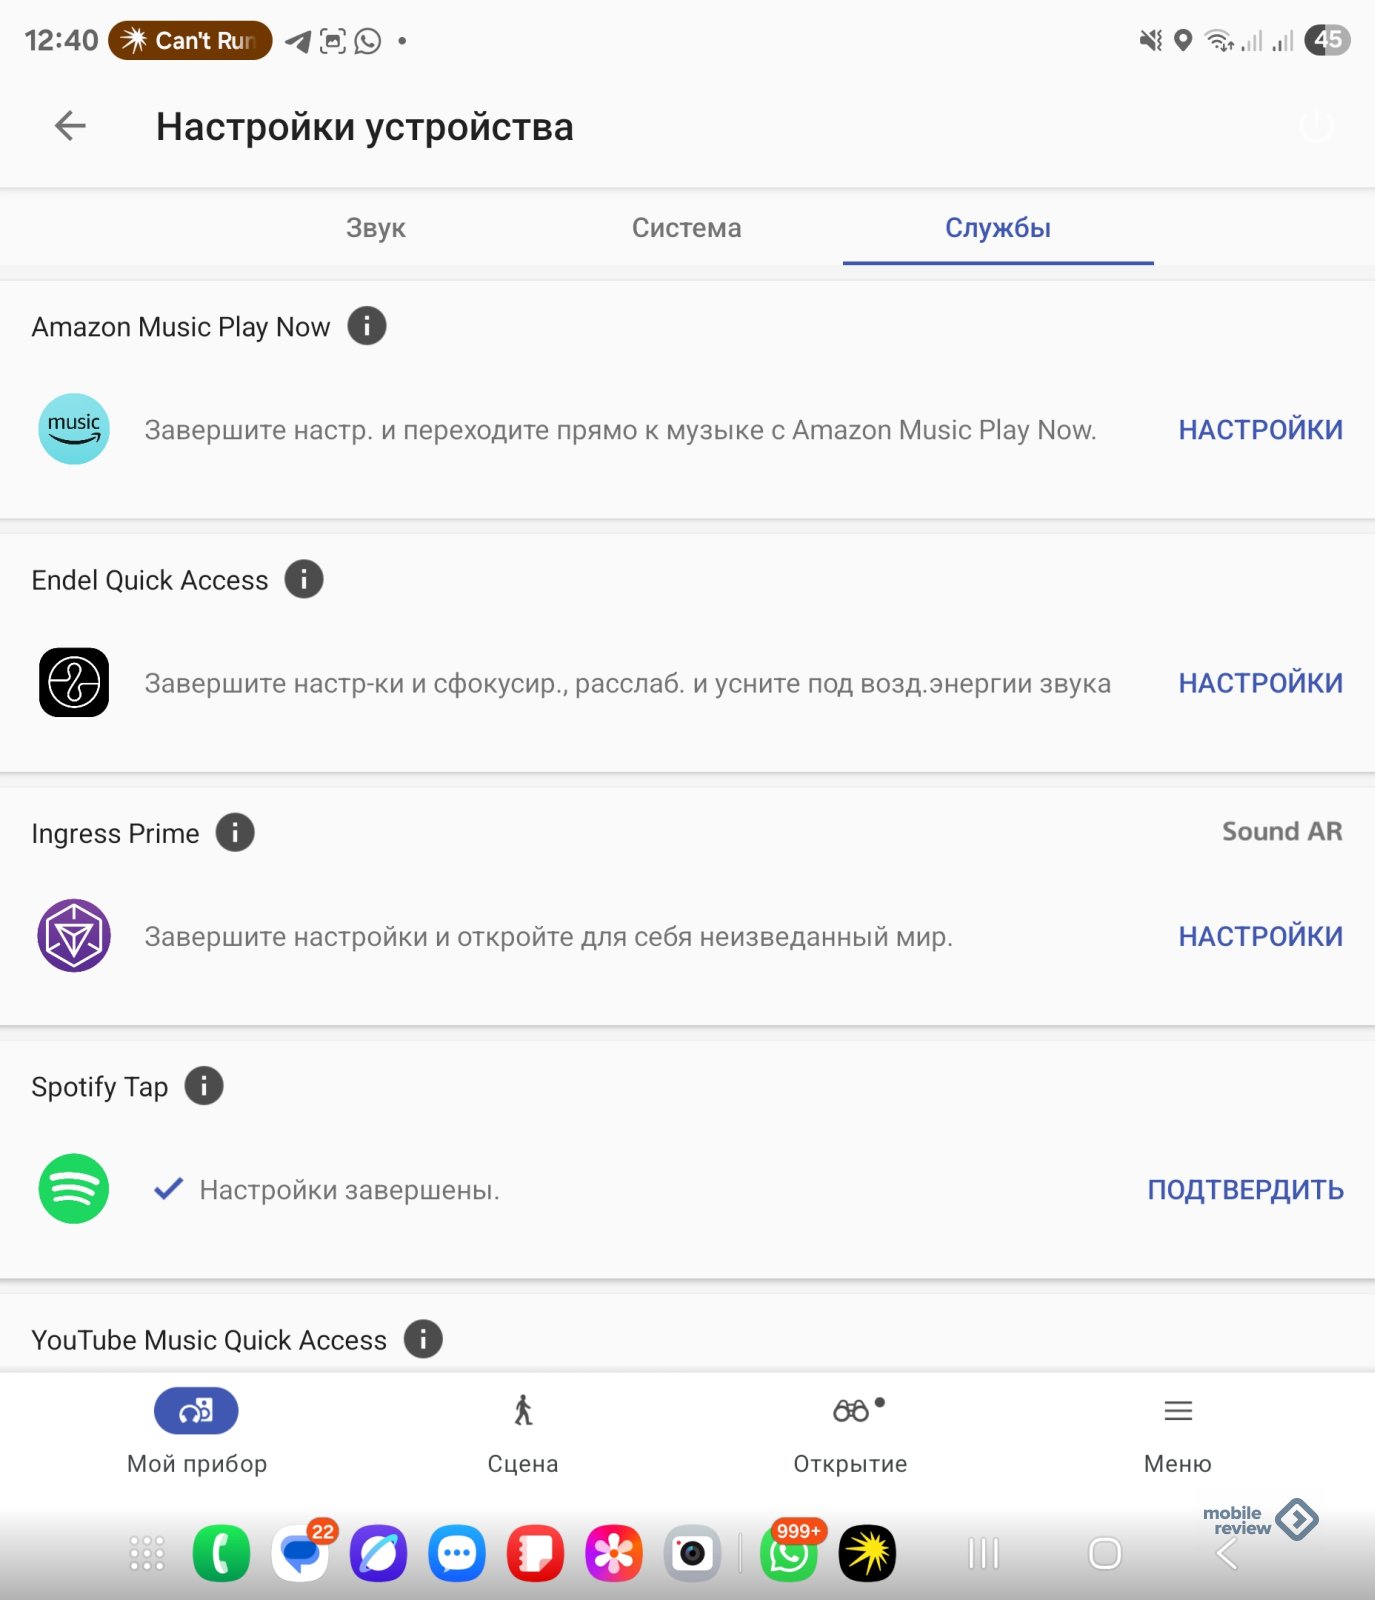Screen dimensions: 1375x1600
Task: Open НАСТРОЙКИ for Endel Quick Access
Action: pyautogui.click(x=1260, y=683)
